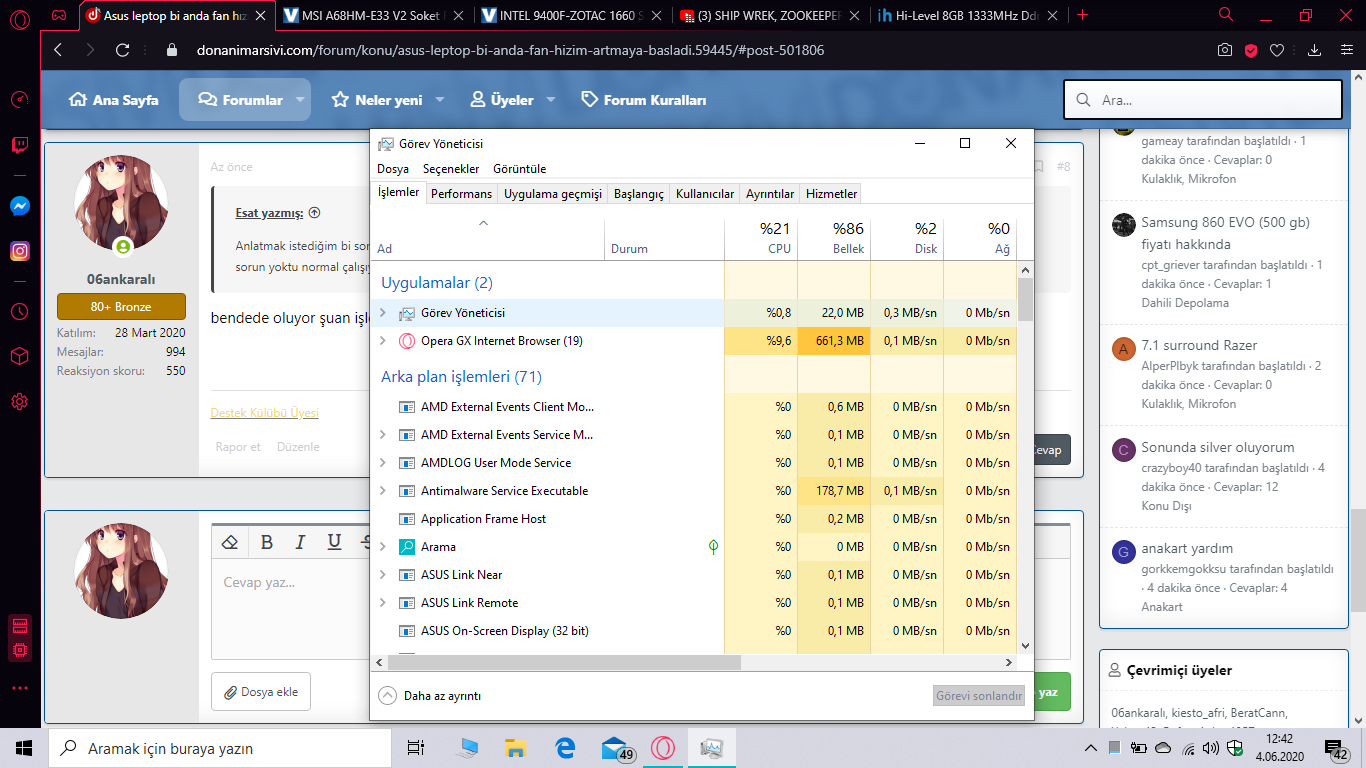Switch to Kullanıcılar tab
1366x768 pixels.
coord(705,194)
